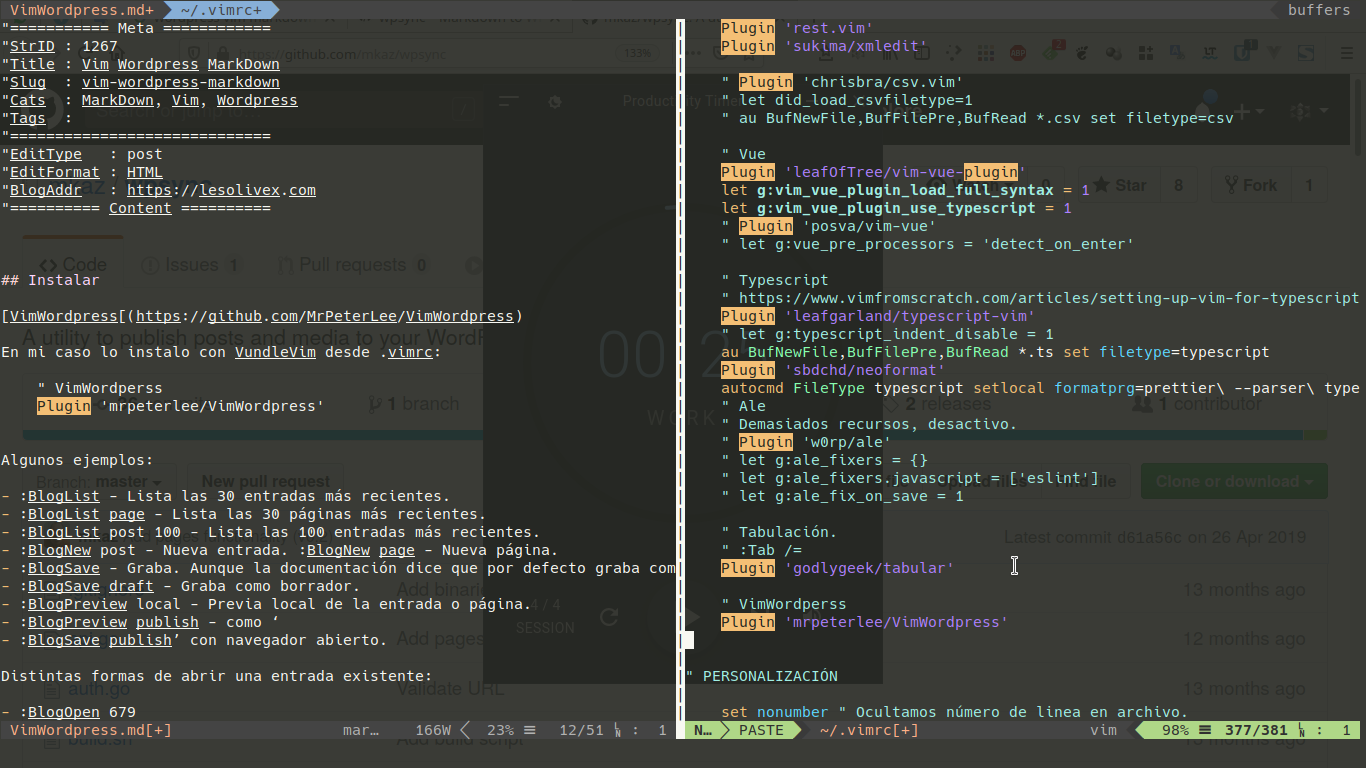Click the vim filetype label in the status line
1366x768 pixels.
1103,730
